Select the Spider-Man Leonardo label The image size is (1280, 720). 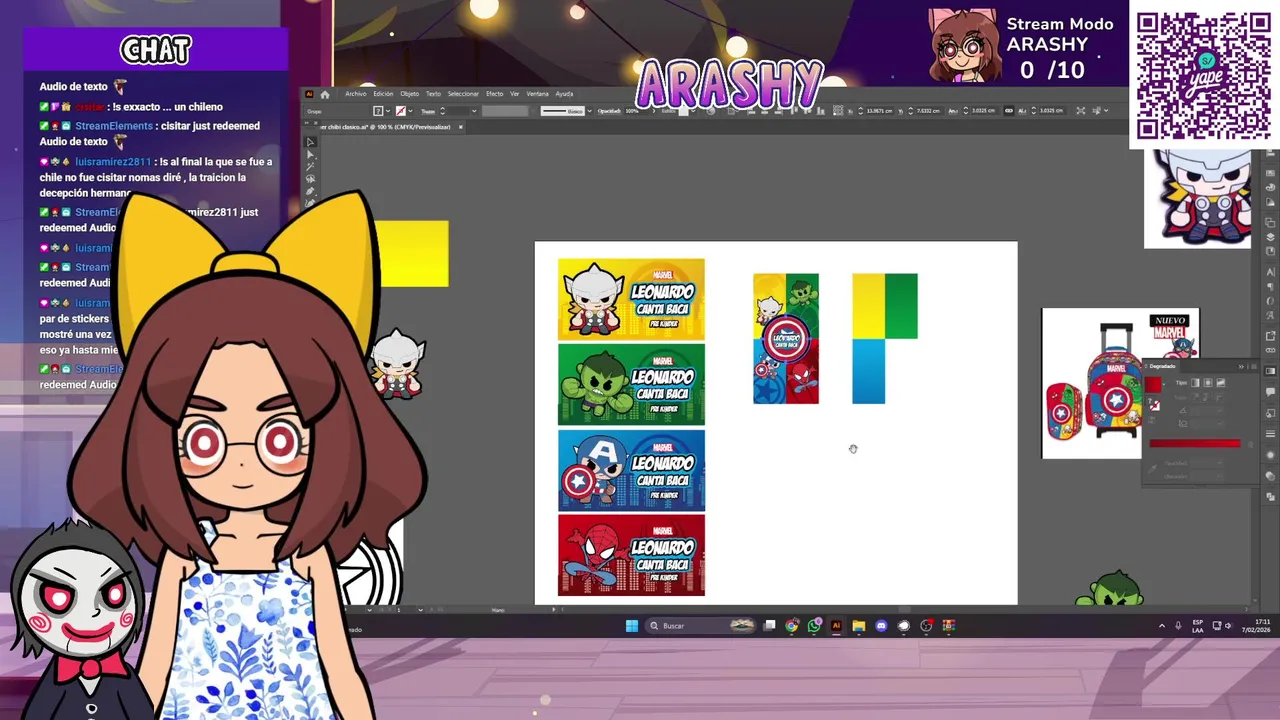(631, 555)
